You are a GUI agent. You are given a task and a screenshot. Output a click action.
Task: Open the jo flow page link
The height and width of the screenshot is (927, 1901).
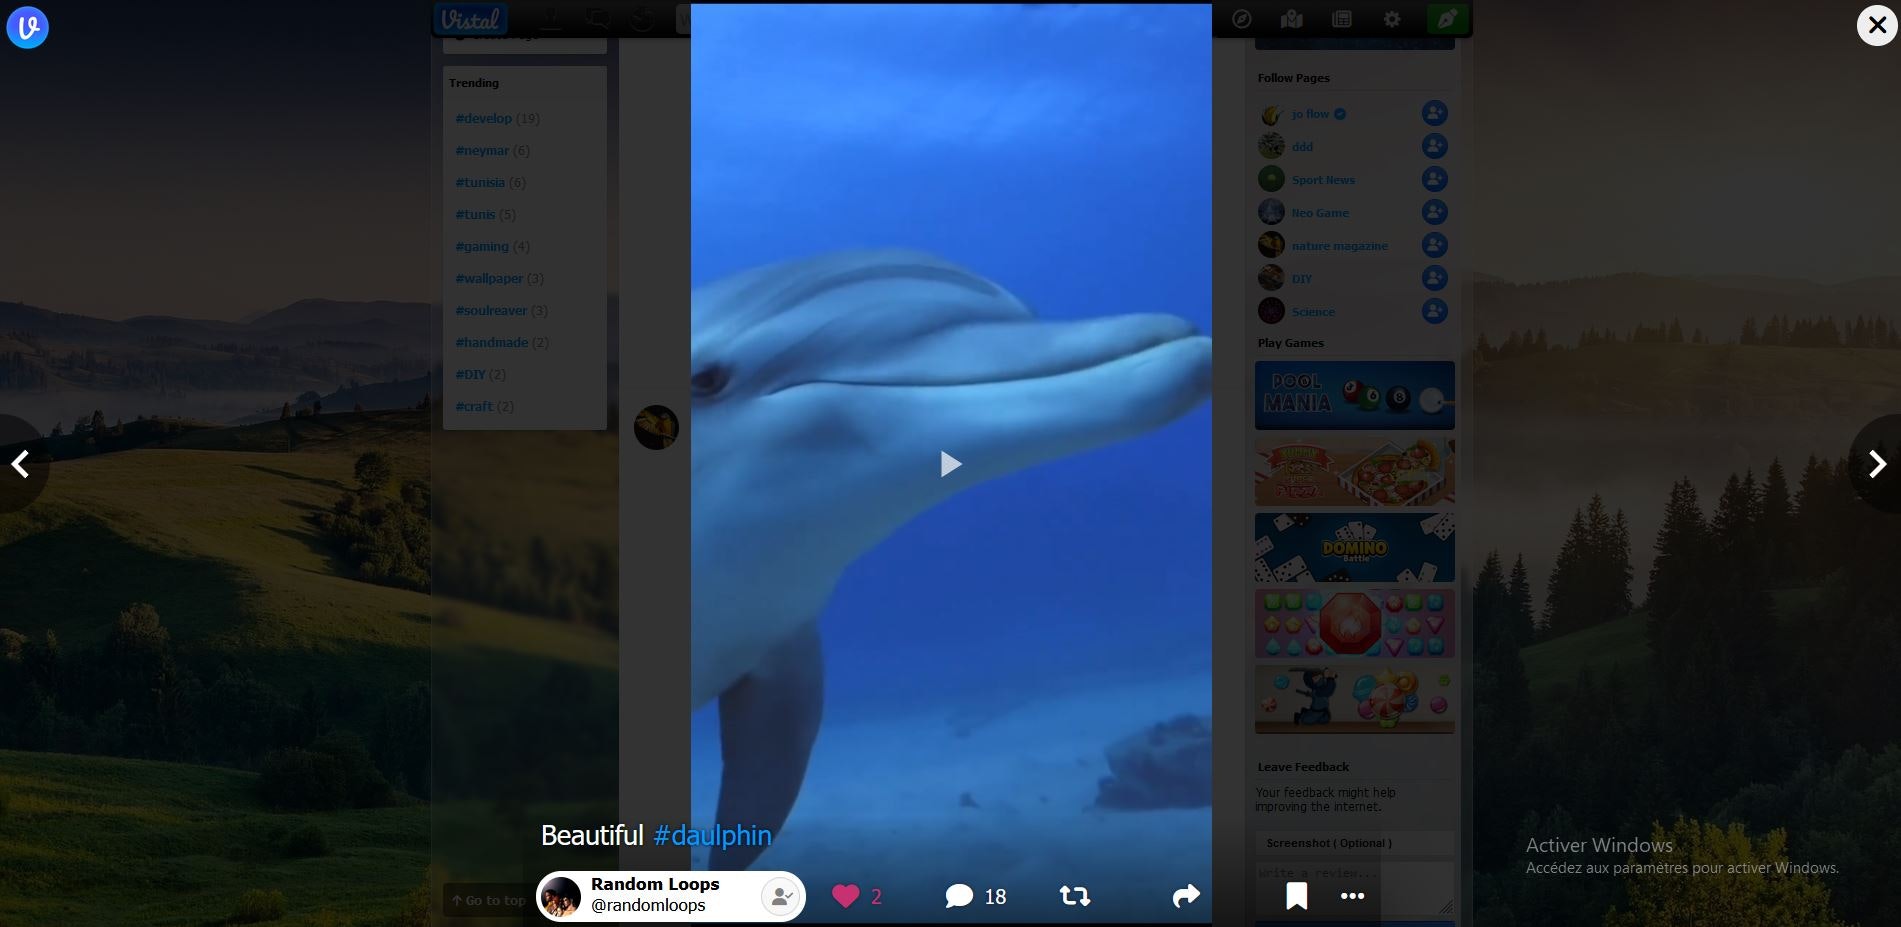pos(1310,114)
